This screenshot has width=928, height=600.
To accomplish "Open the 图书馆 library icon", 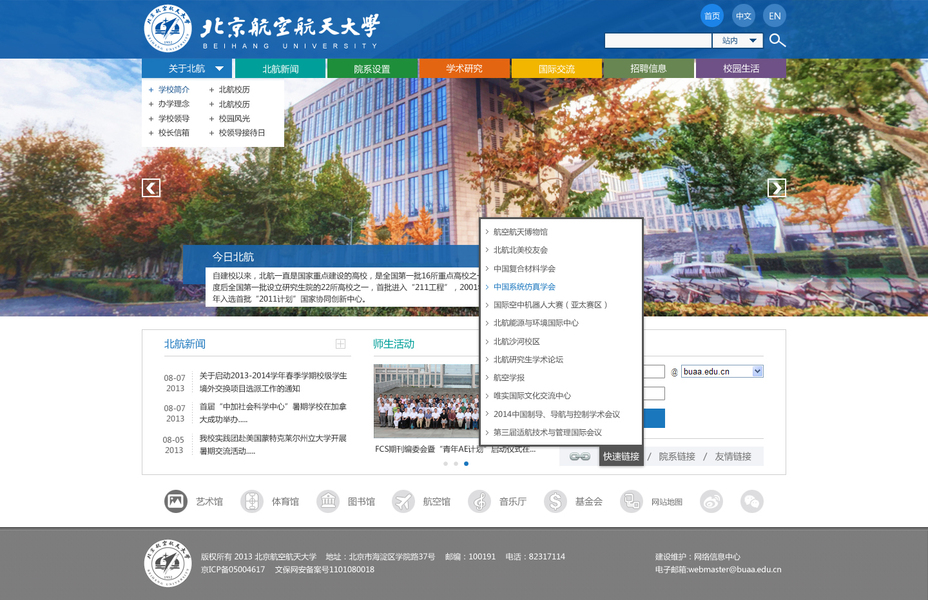I will click(327, 502).
